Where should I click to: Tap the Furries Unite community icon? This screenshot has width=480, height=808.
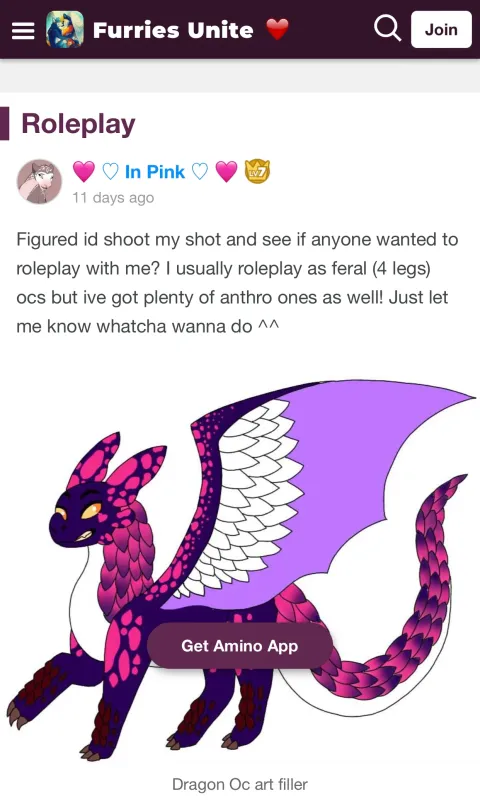(x=64, y=30)
